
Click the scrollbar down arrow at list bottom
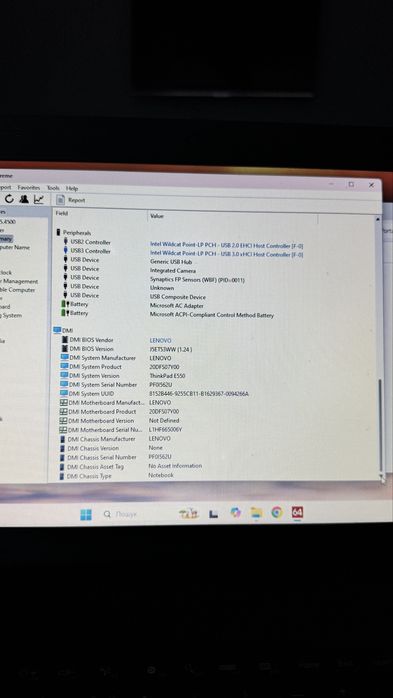381,476
